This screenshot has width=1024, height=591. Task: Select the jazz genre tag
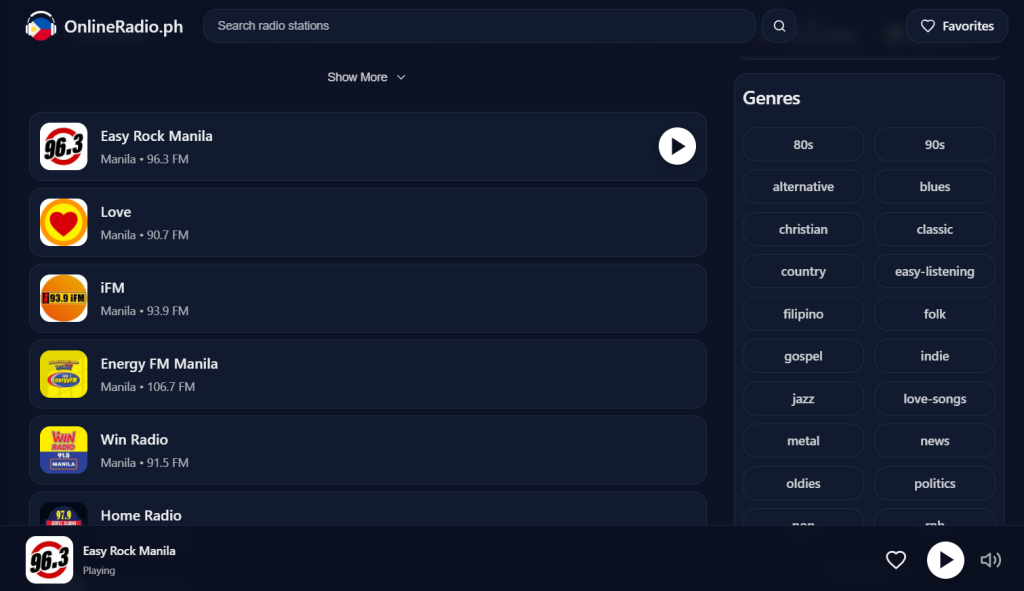[803, 399]
